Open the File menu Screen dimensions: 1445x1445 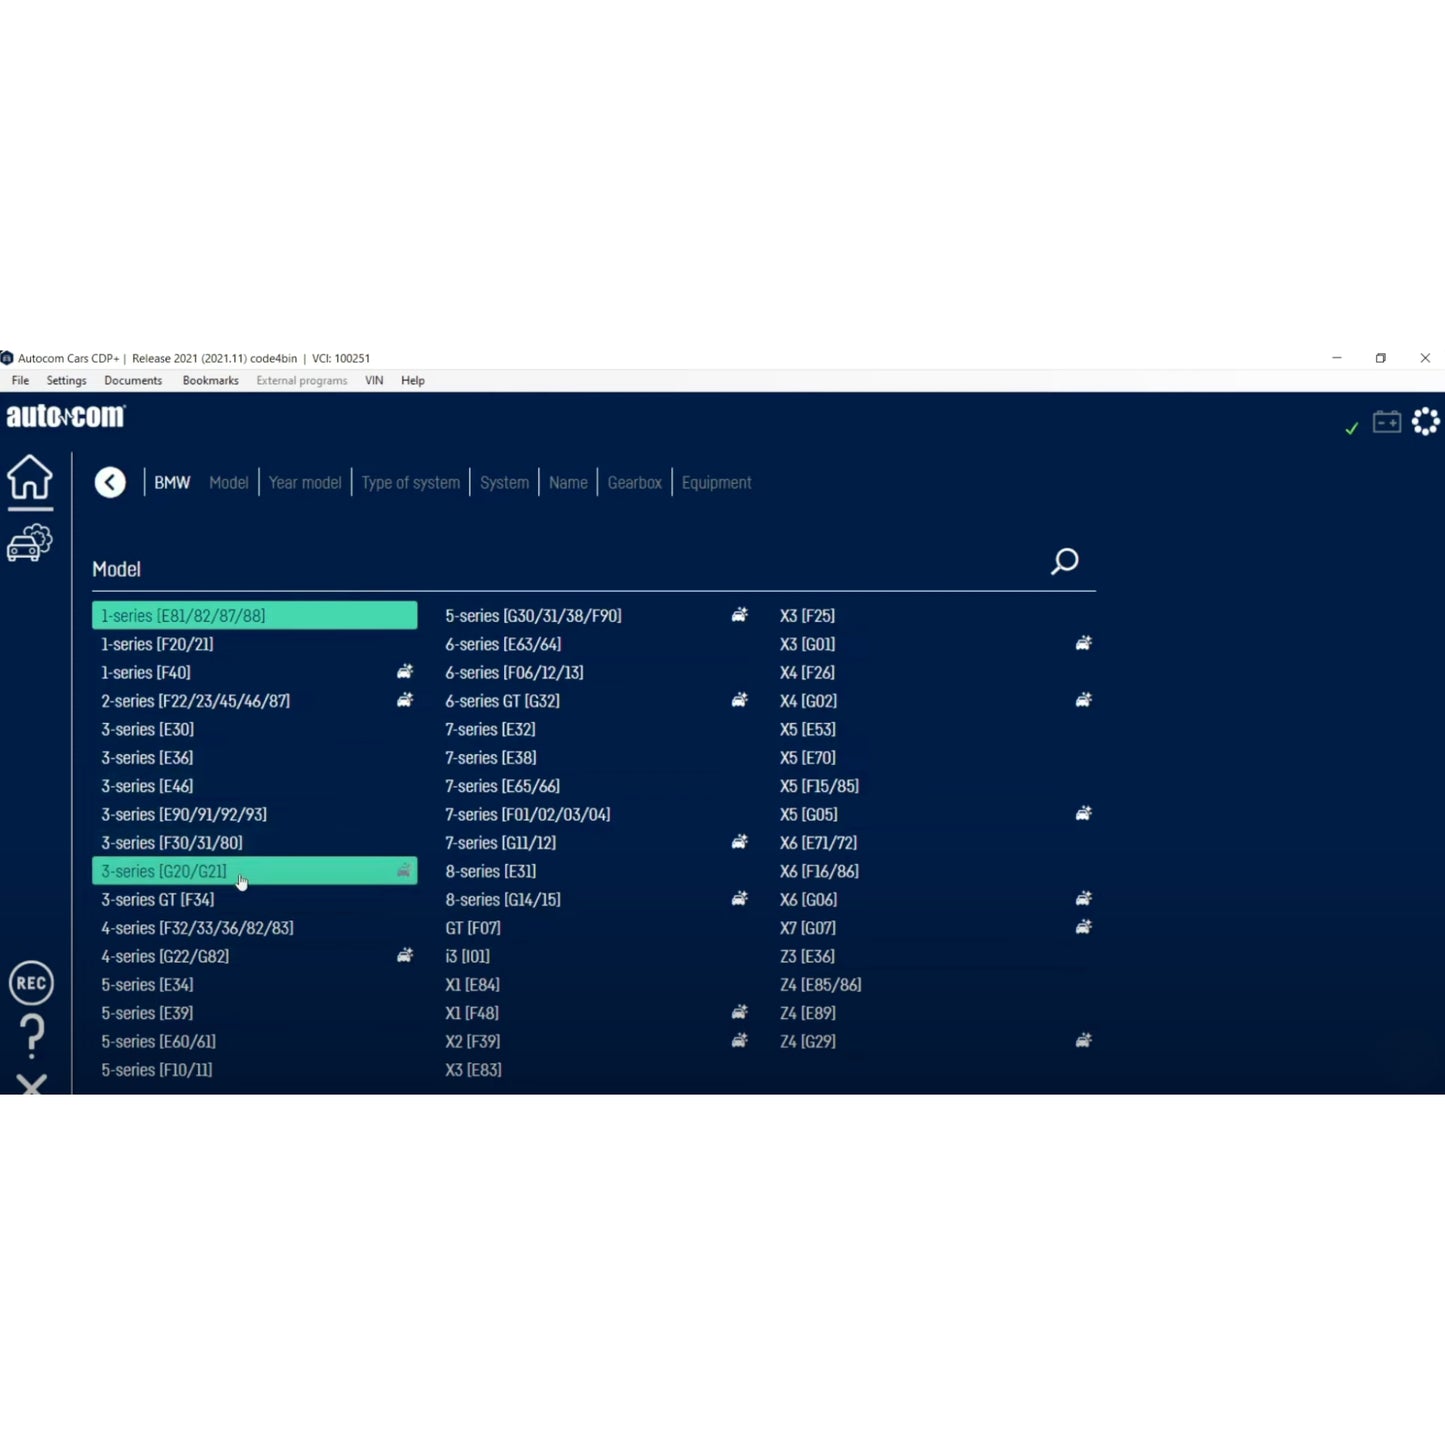point(20,381)
